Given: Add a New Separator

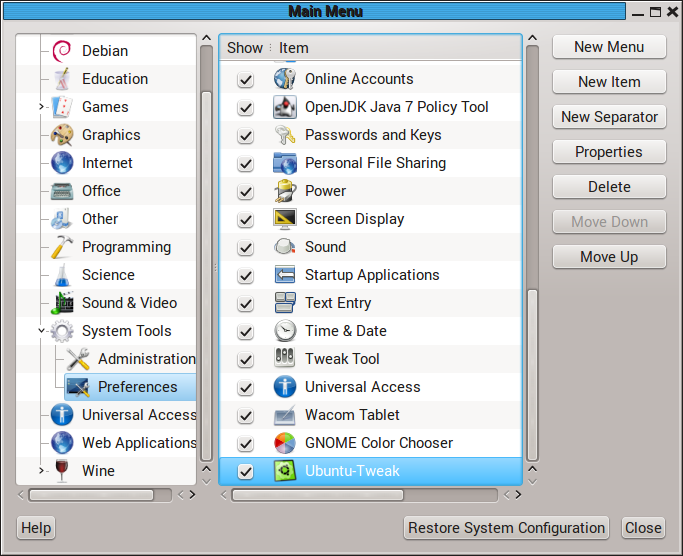Looking at the screenshot, I should coord(609,117).
